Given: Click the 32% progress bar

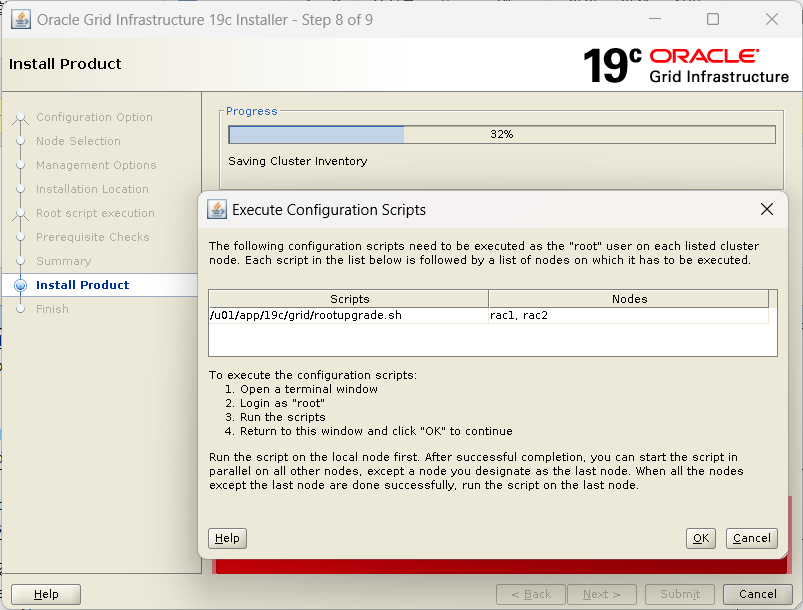Looking at the screenshot, I should tap(502, 135).
